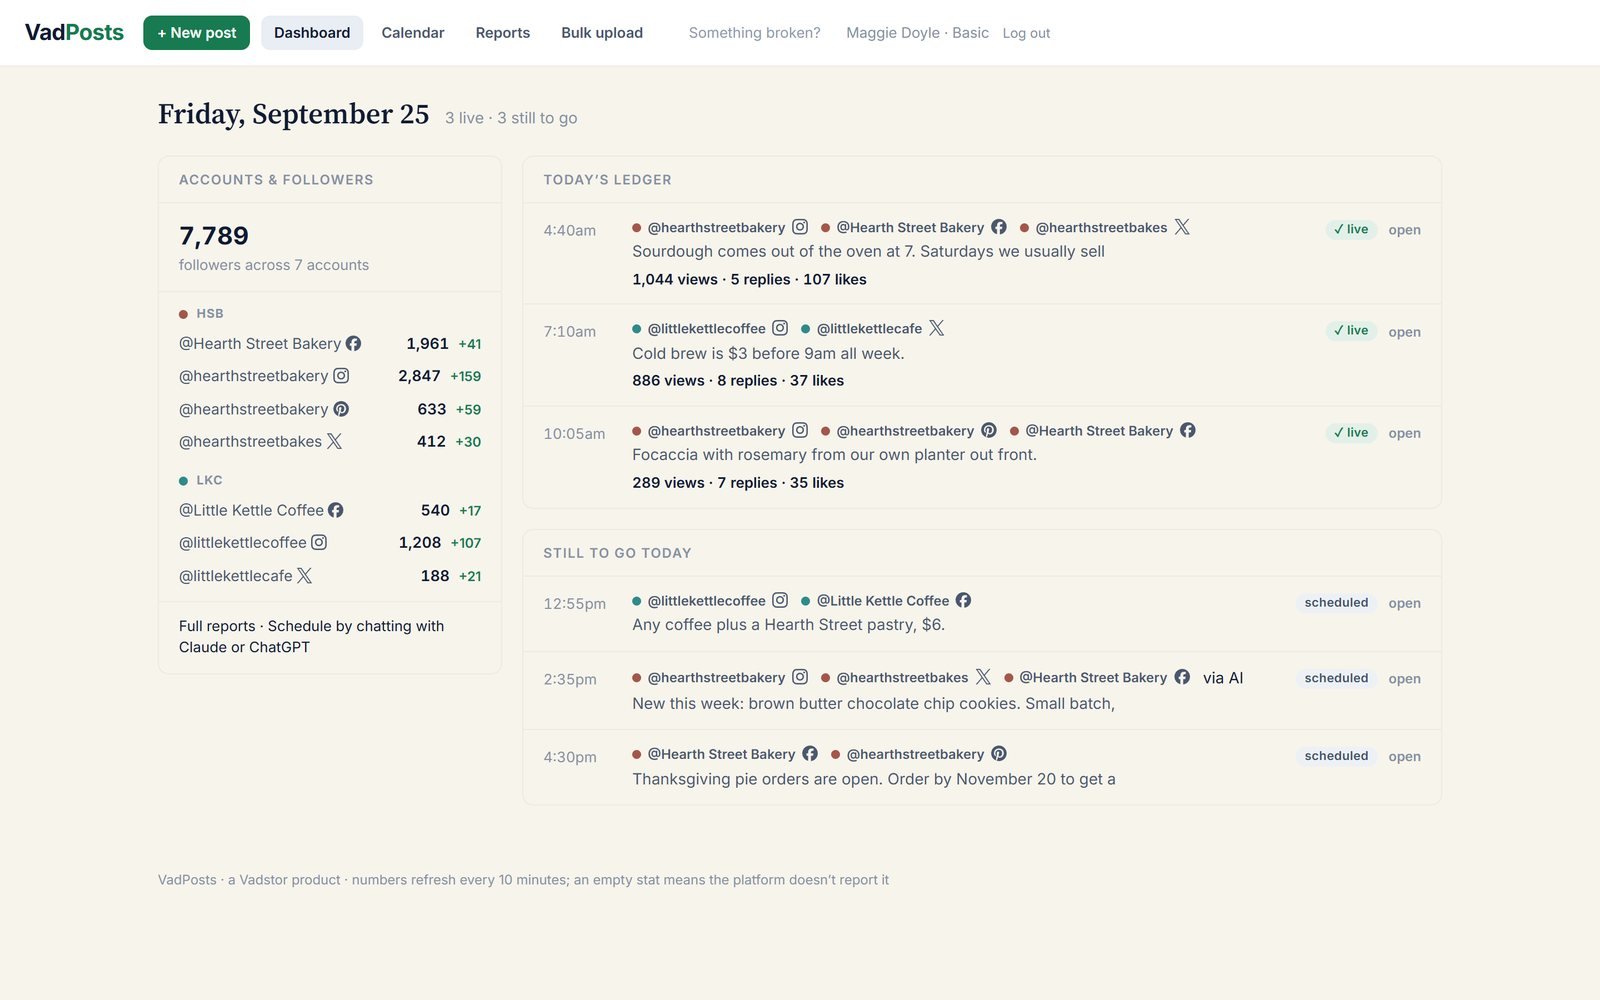Click the Instagram icon beside @hearthstreetbakery in accounts
Screen dimensions: 1600x1000
(x=341, y=376)
